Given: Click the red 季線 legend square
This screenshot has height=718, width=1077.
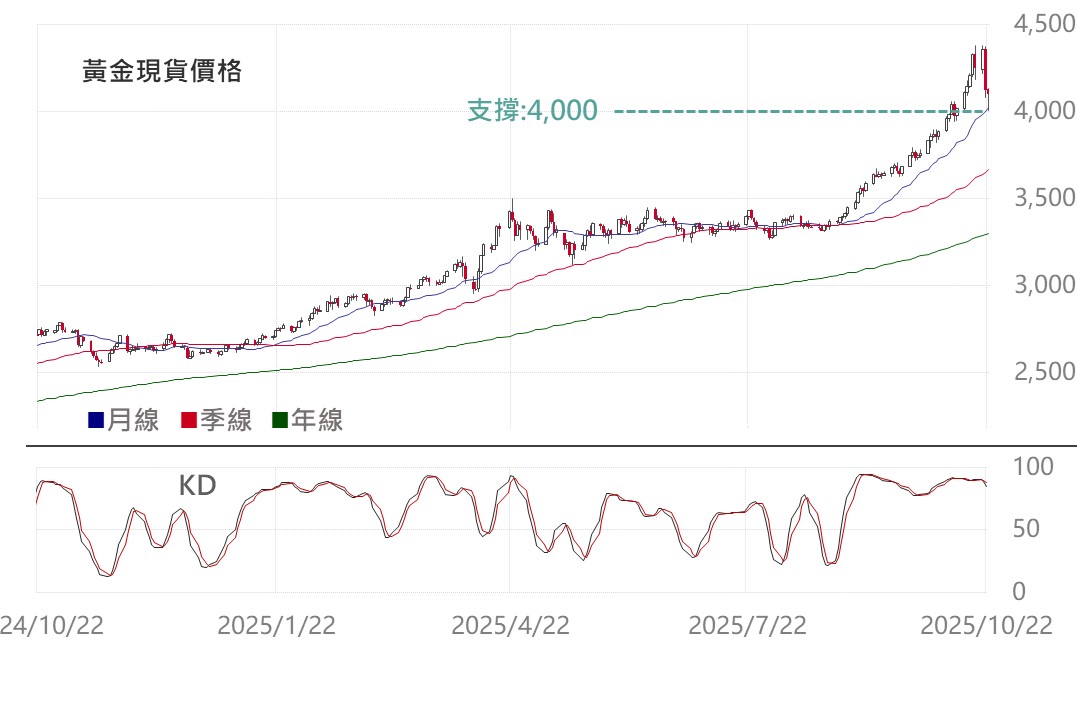Looking at the screenshot, I should point(188,421).
